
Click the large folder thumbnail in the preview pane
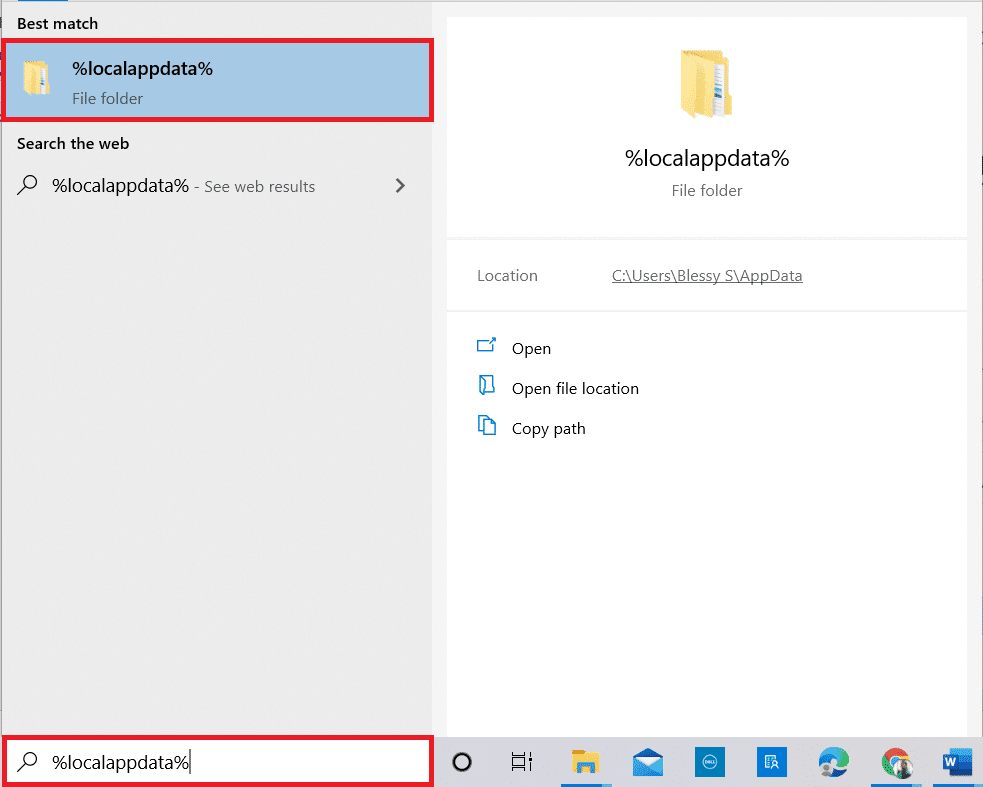tap(706, 85)
